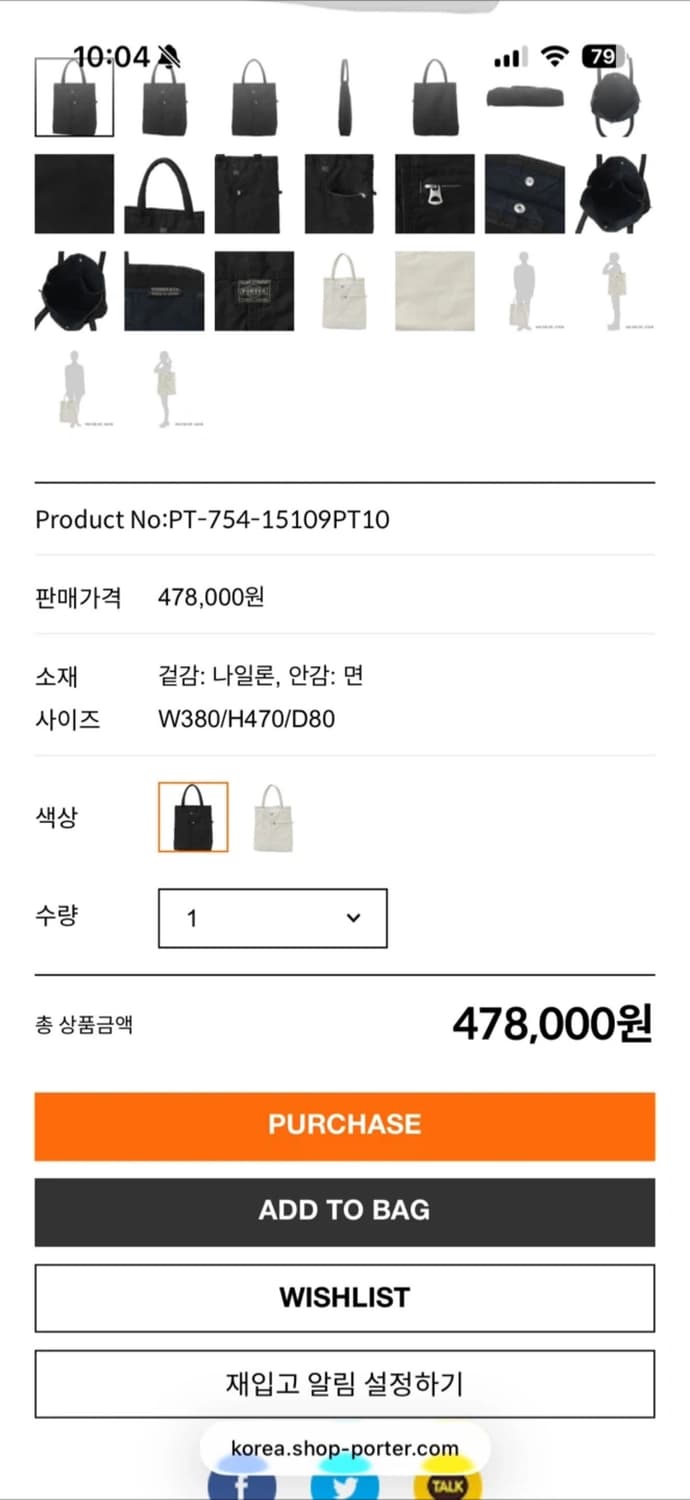Tap the Wi-Fi status icon

552,58
